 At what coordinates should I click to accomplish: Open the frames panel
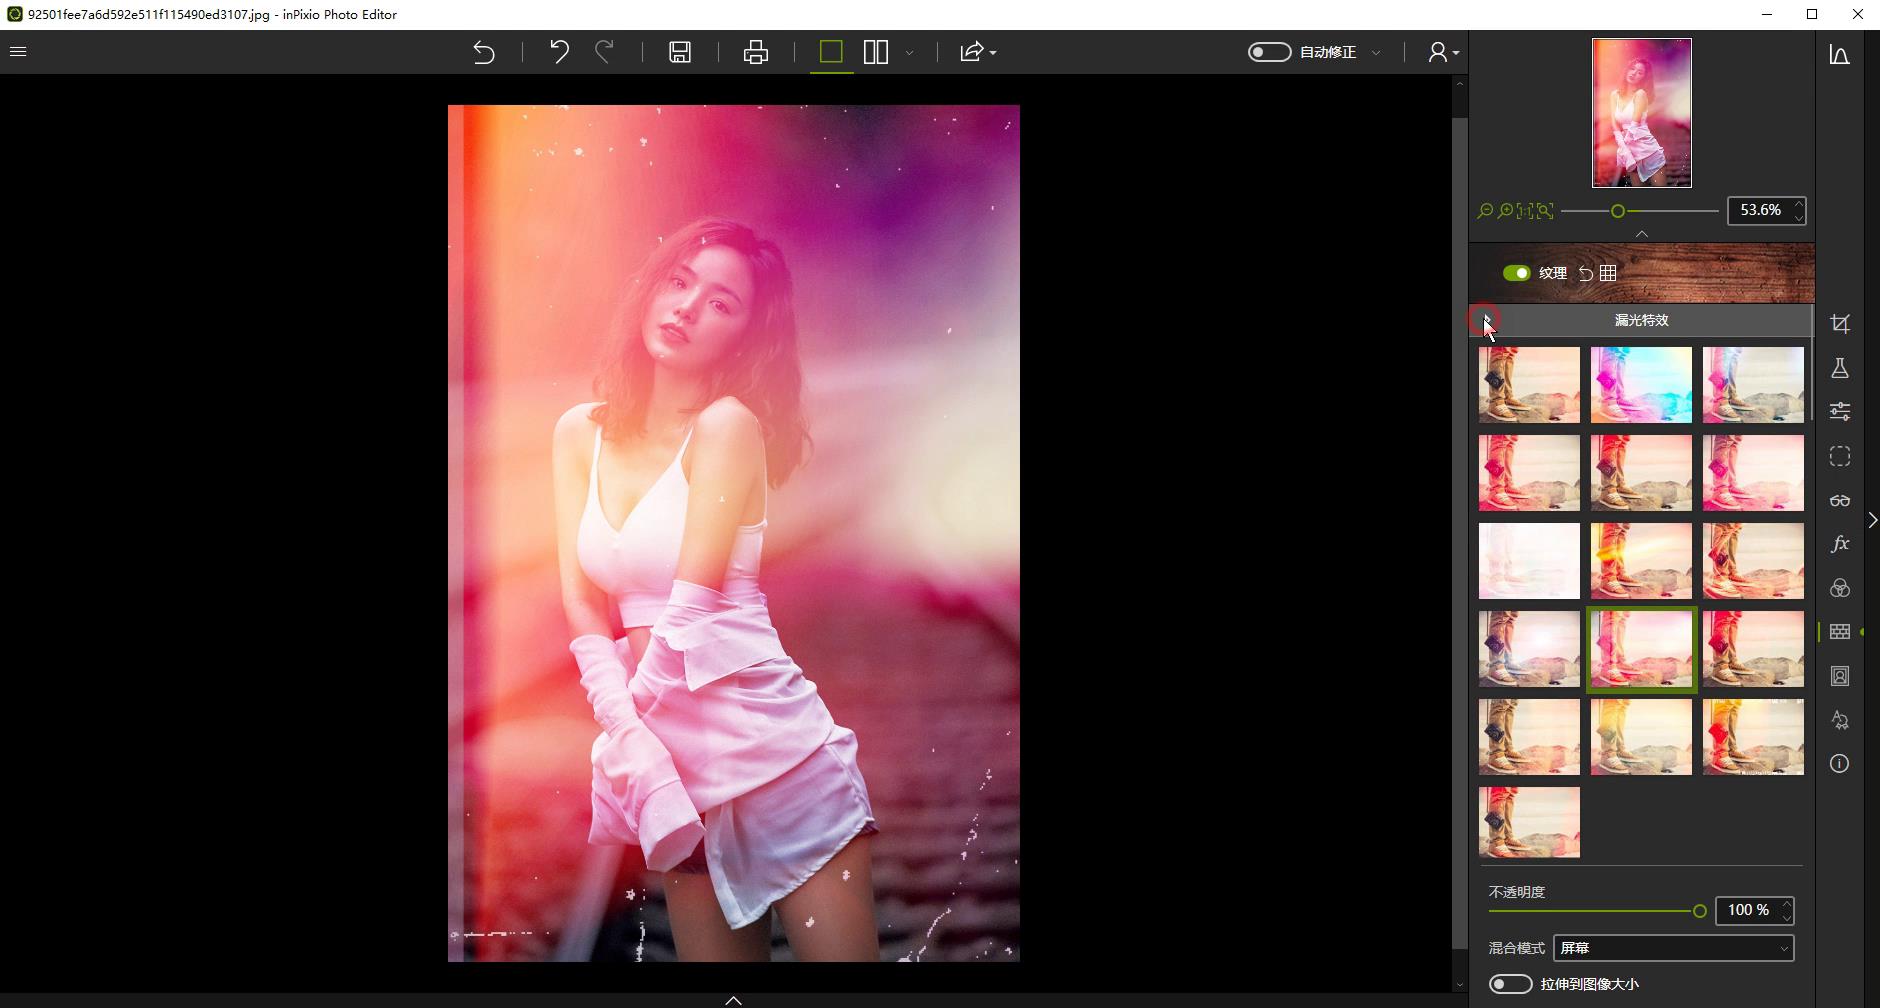point(1840,676)
